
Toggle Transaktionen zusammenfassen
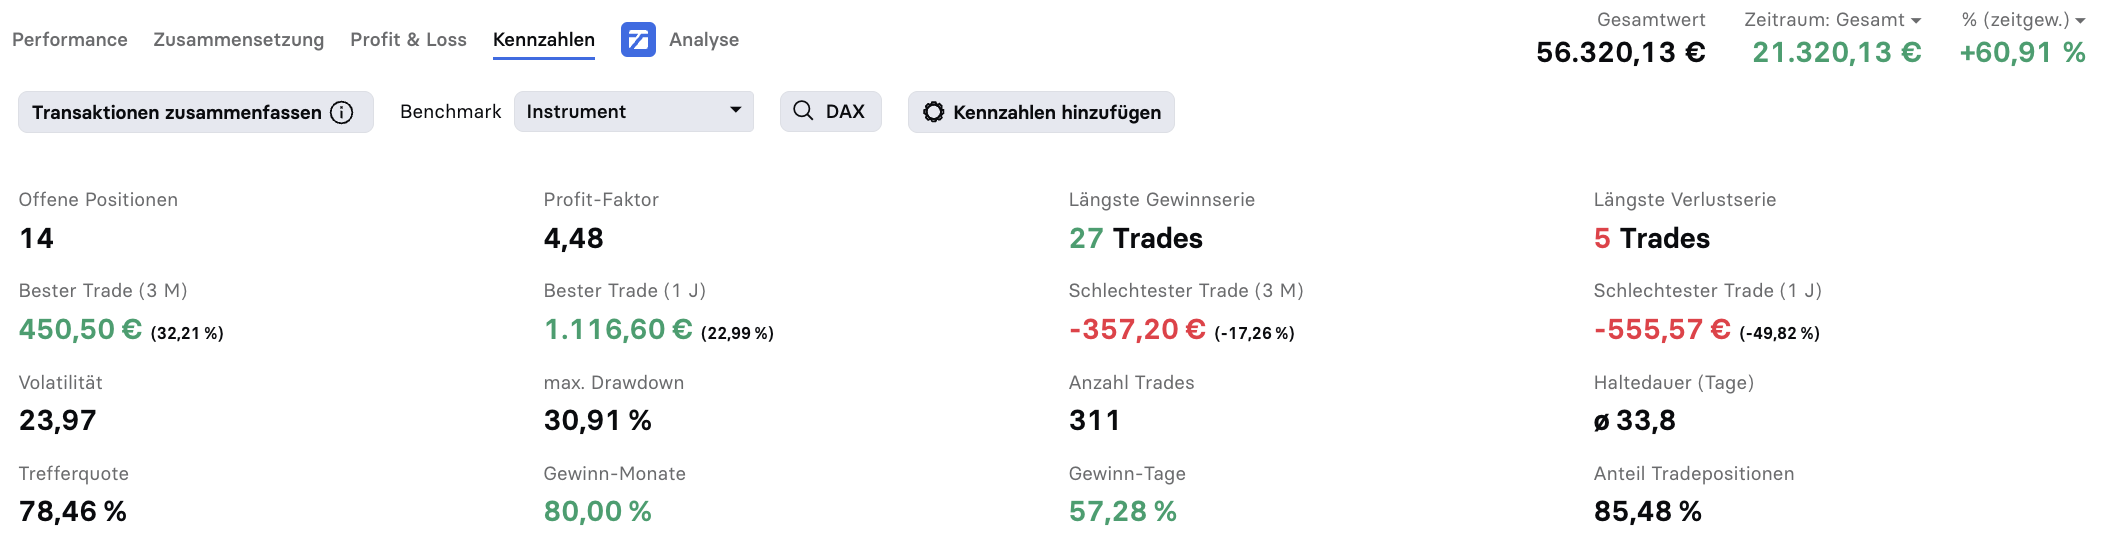pyautogui.click(x=196, y=112)
